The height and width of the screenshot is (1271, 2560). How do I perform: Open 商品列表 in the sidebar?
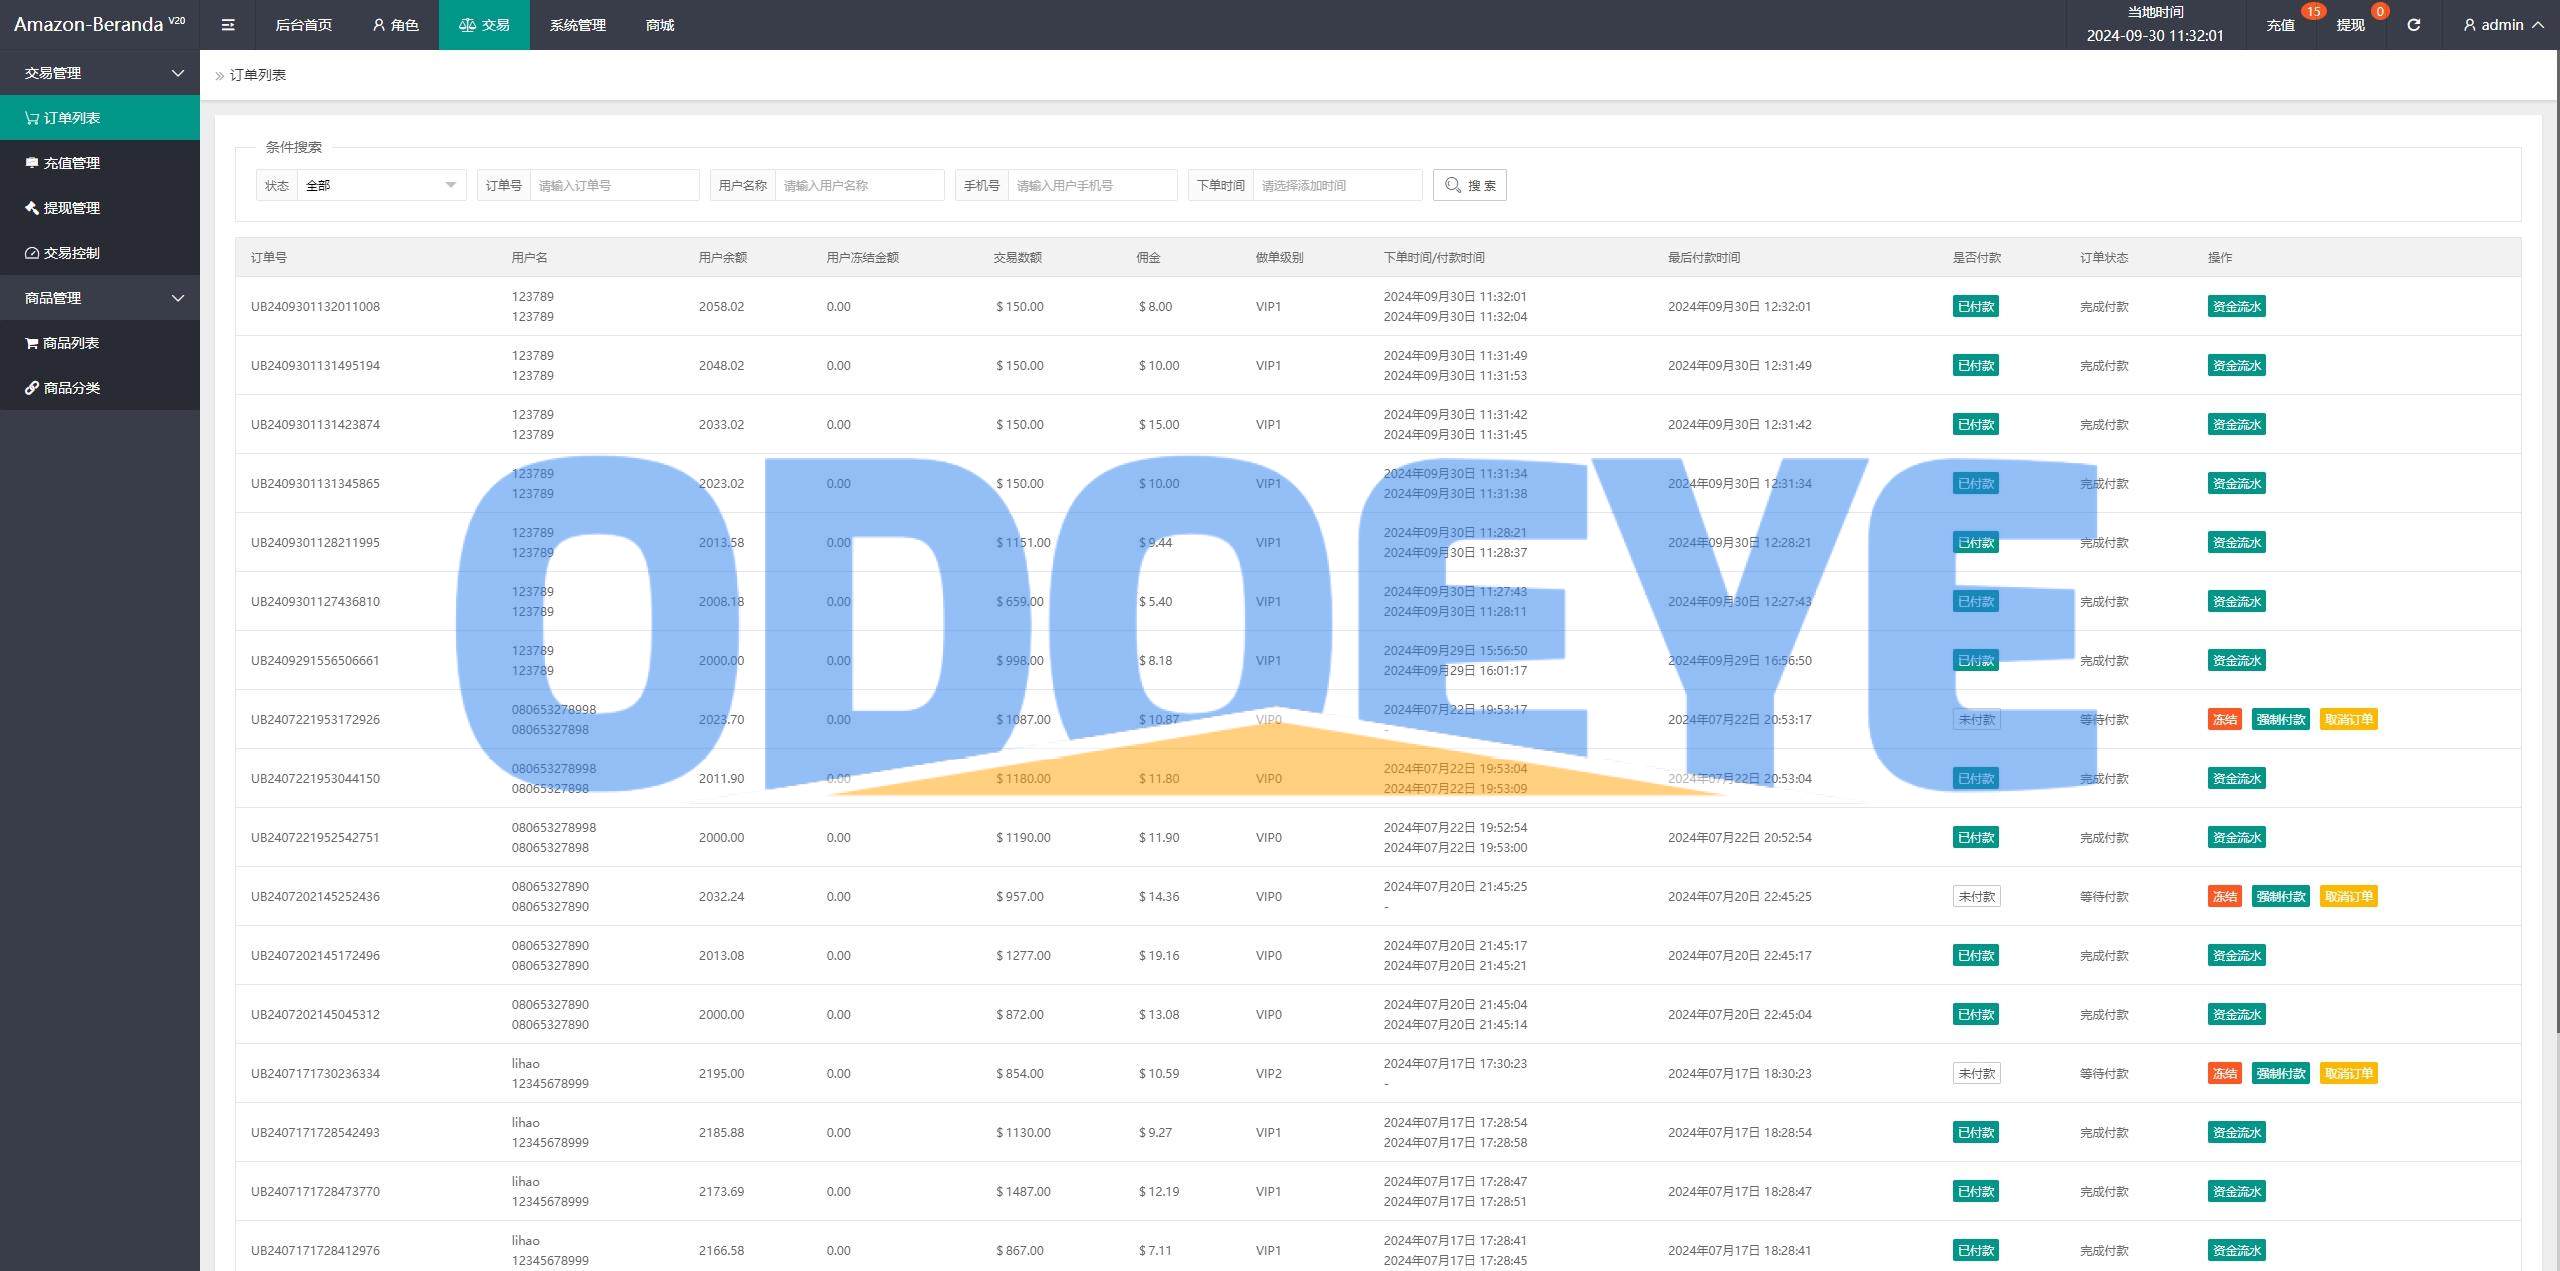coord(100,343)
